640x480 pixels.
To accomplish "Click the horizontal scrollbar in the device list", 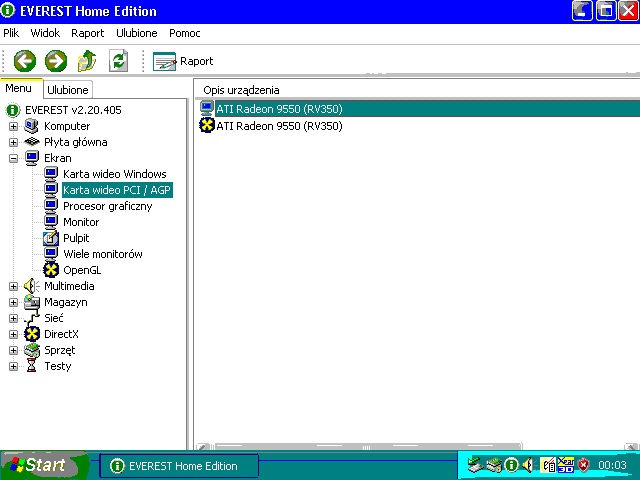I will [x=367, y=447].
